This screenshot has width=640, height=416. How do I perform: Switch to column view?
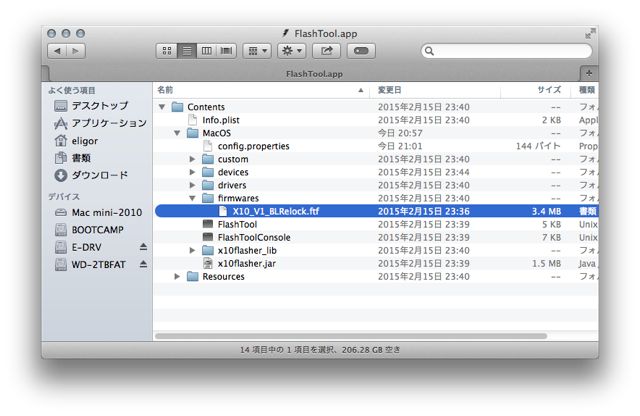pyautogui.click(x=207, y=51)
